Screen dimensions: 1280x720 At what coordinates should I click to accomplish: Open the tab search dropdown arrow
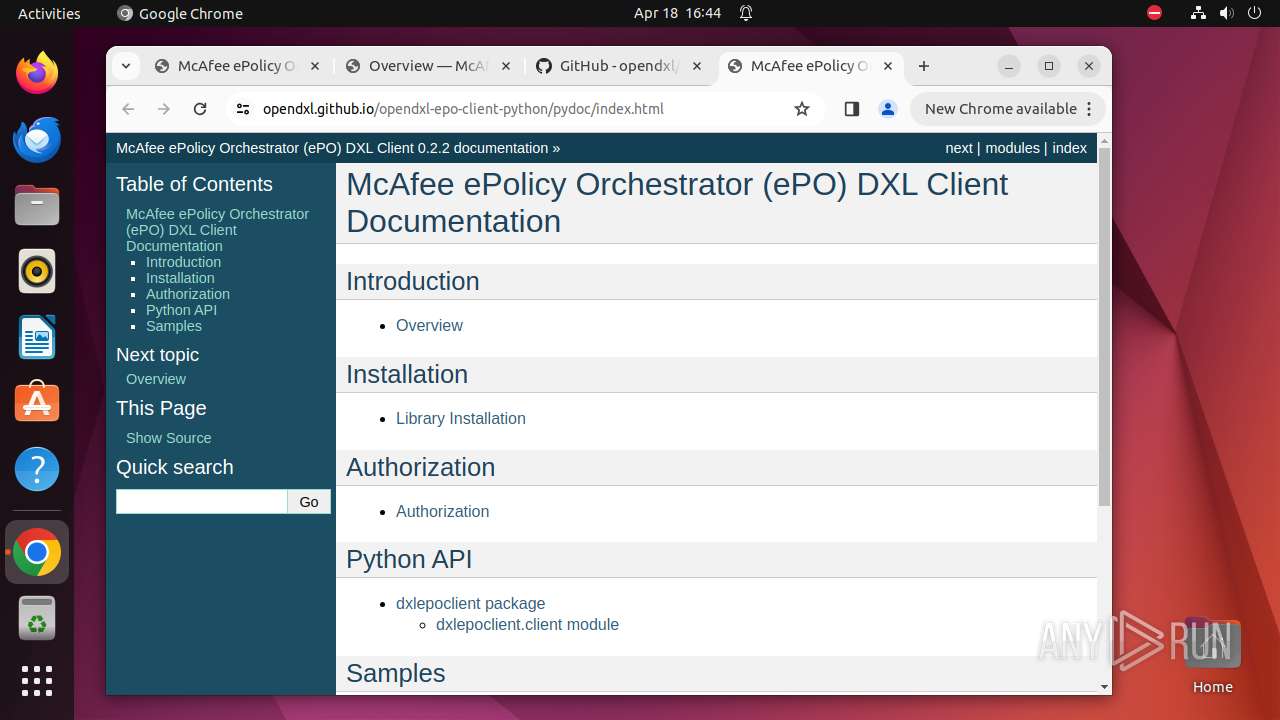[x=126, y=66]
